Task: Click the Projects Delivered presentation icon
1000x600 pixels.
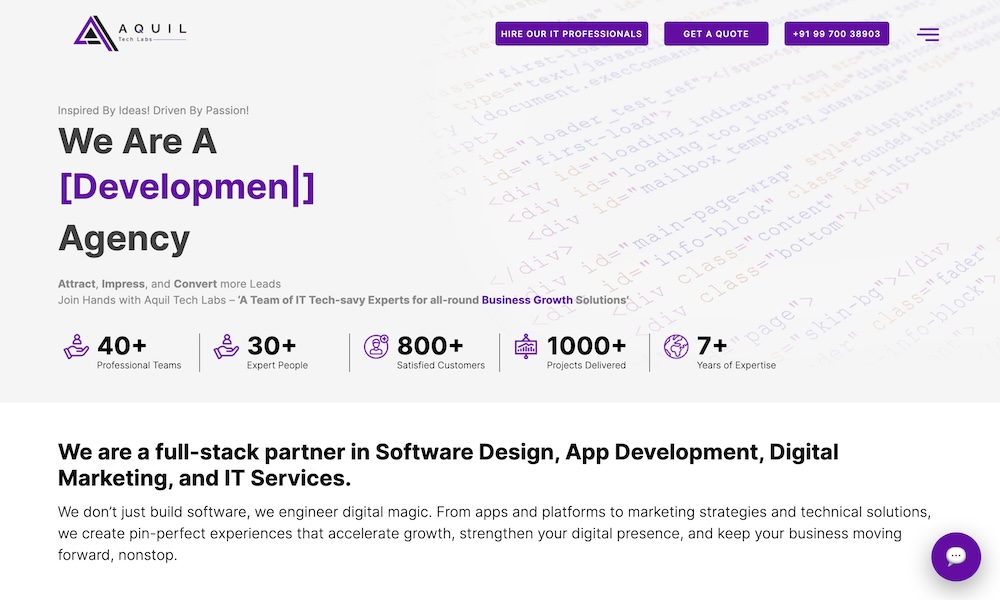Action: point(526,347)
